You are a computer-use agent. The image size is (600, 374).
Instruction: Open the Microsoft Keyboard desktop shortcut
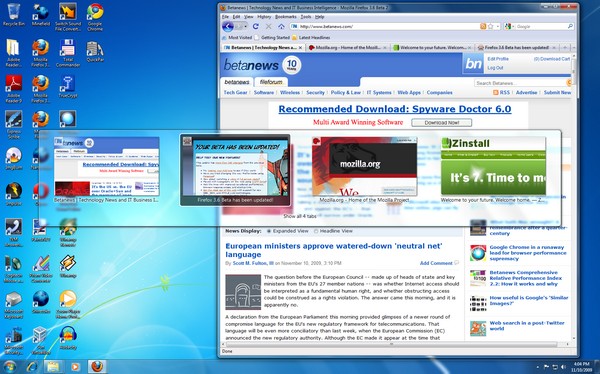pyautogui.click(x=13, y=305)
